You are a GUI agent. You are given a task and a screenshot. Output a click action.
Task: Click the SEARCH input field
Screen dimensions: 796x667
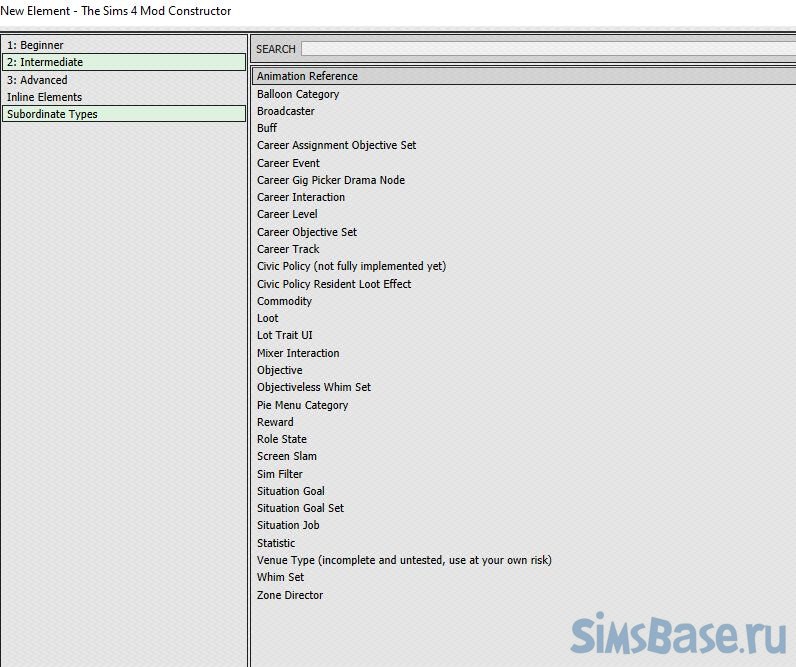(547, 49)
